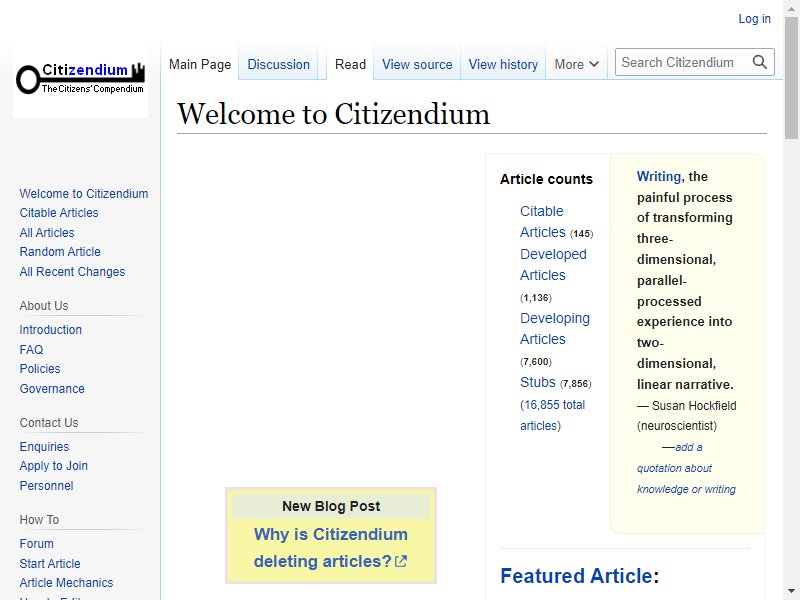This screenshot has height=600, width=800.
Task: Click the Log in link
Action: tap(755, 19)
